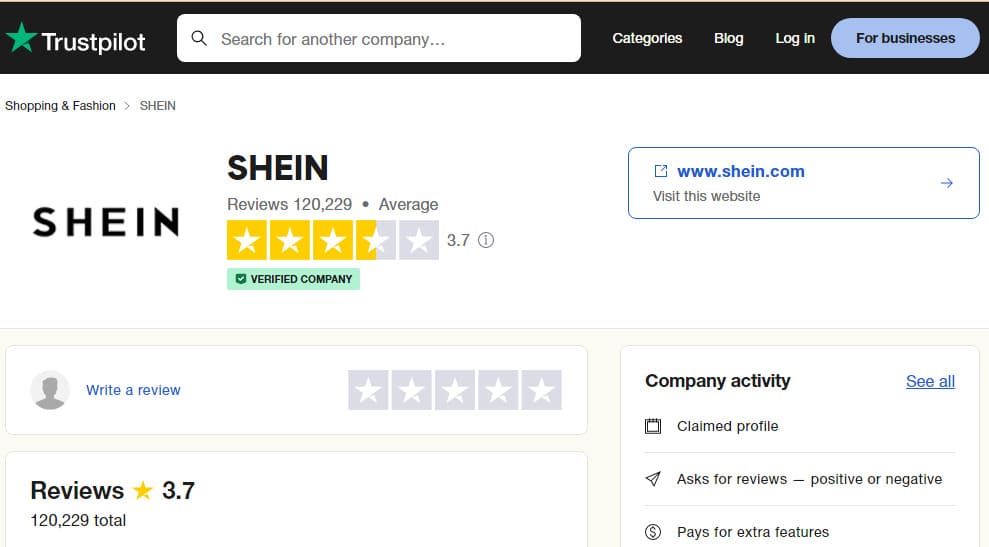
Task: Open the Blog page from the header
Action: [x=729, y=38]
